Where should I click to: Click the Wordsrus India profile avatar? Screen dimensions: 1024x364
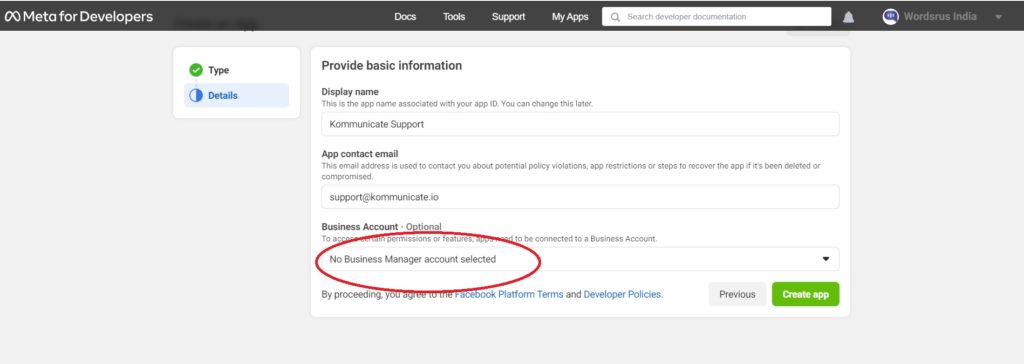890,16
